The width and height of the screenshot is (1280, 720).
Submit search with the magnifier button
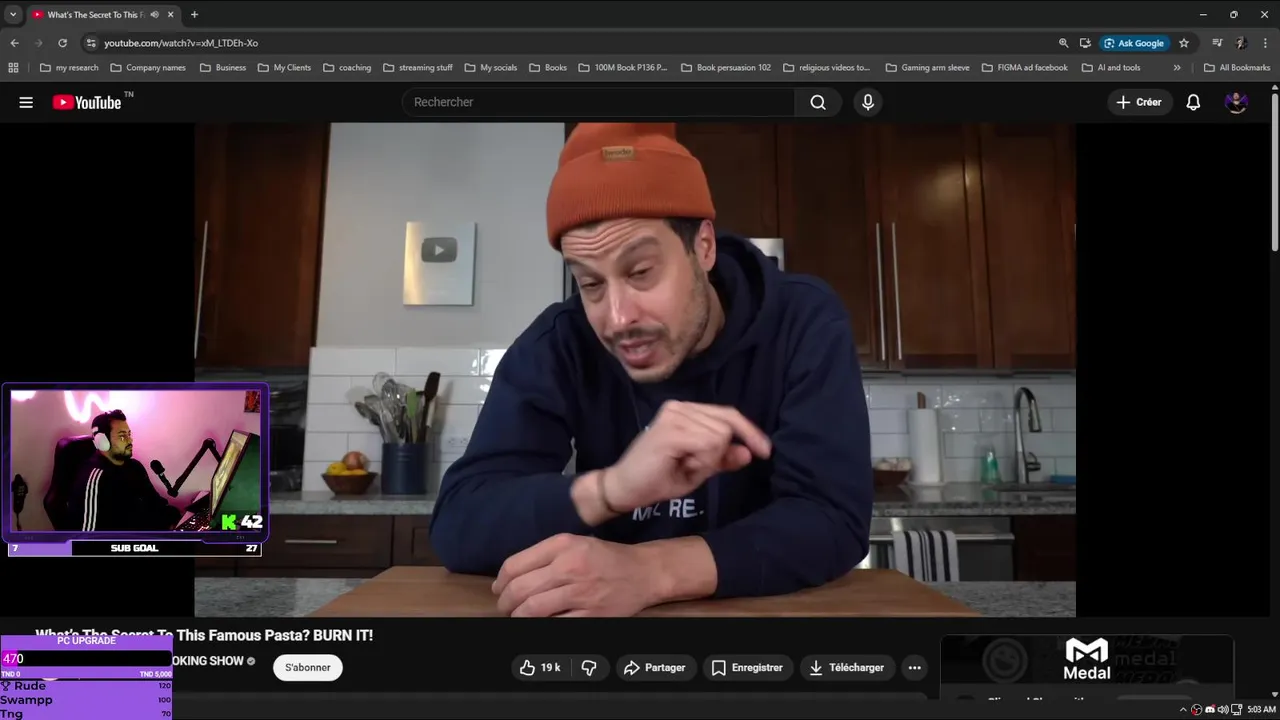(x=818, y=102)
